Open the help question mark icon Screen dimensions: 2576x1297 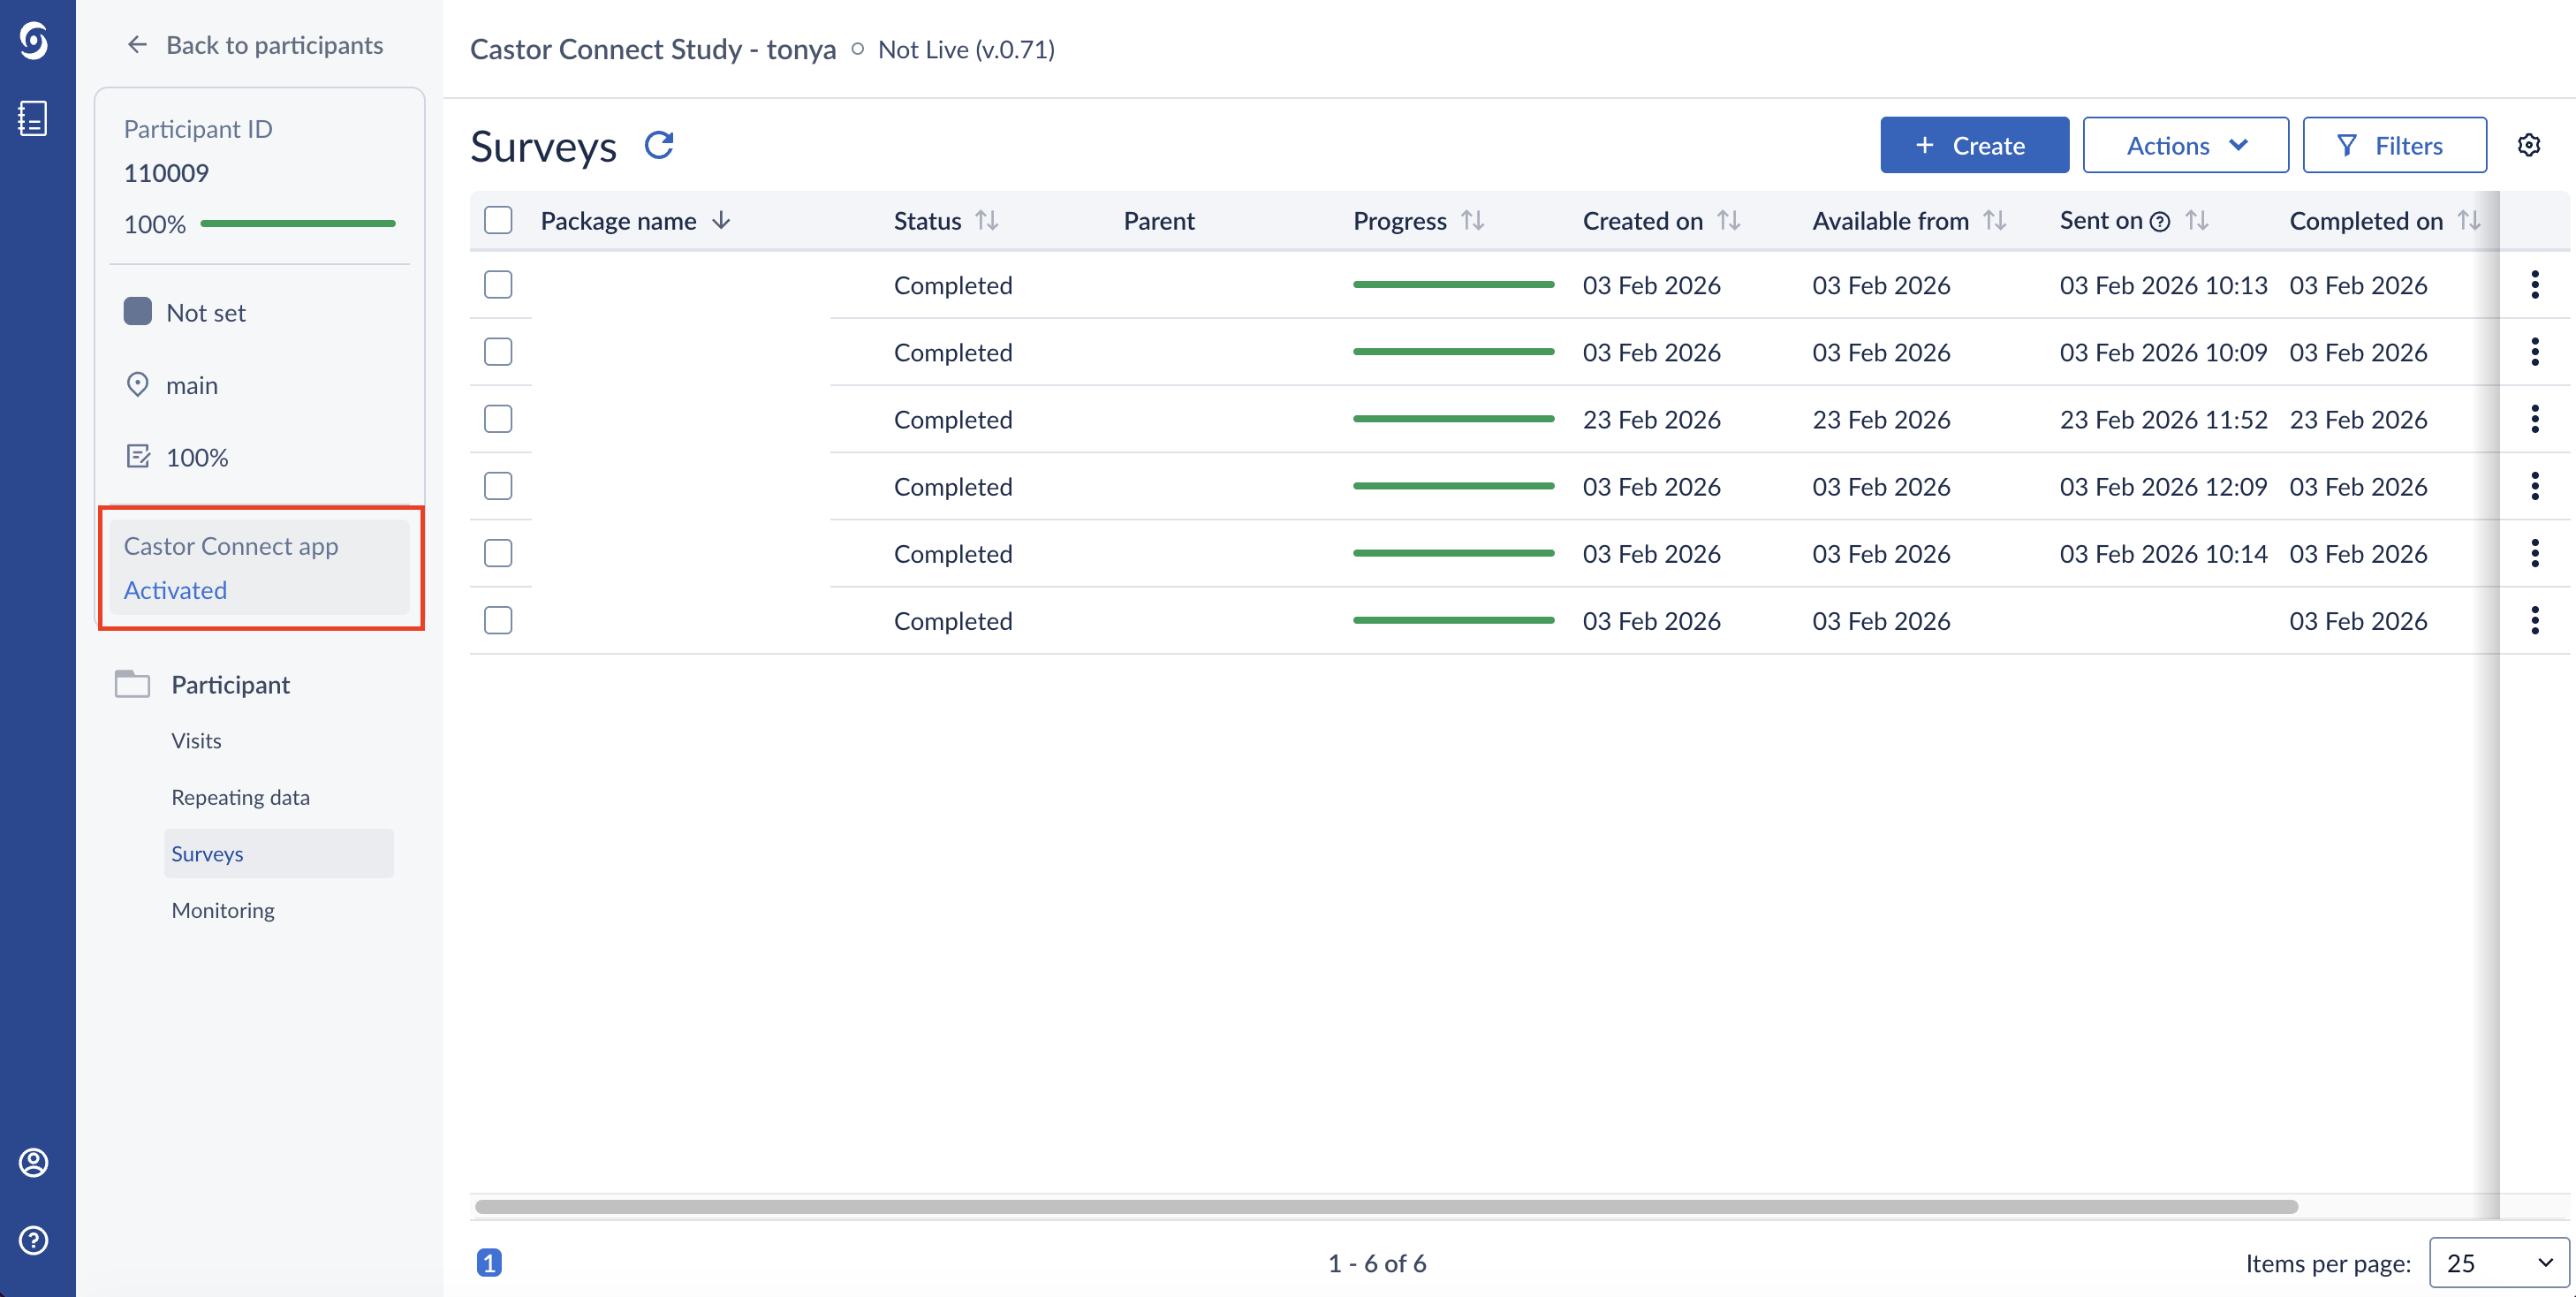[x=34, y=1240]
